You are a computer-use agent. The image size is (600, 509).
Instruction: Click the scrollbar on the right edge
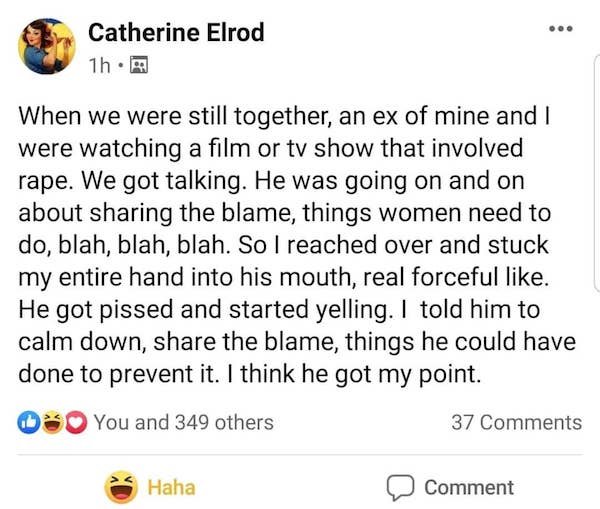tap(597, 174)
